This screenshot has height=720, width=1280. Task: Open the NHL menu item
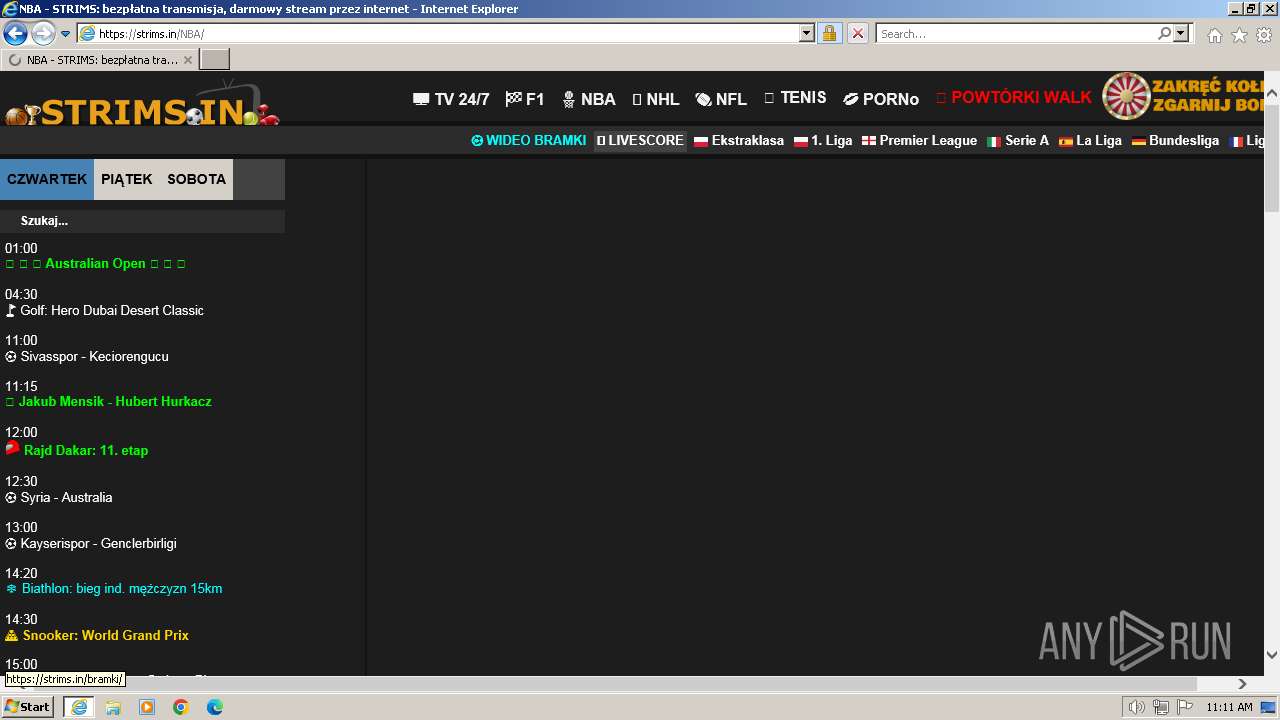point(656,99)
